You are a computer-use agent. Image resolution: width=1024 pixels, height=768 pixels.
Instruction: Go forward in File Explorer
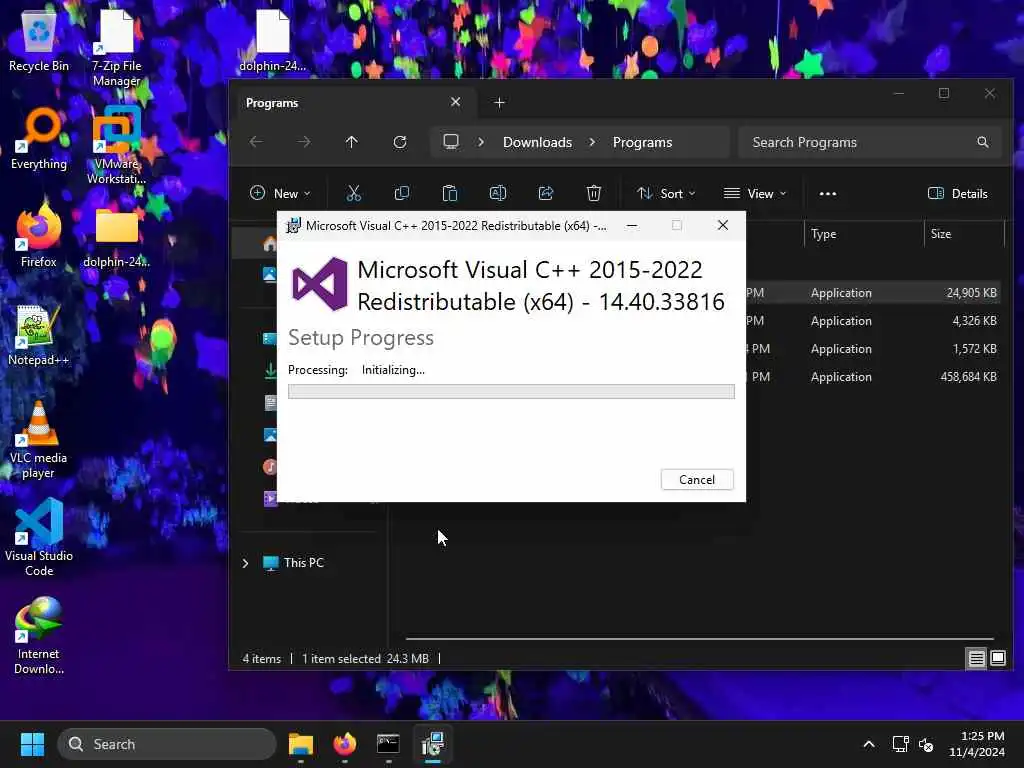(x=304, y=142)
